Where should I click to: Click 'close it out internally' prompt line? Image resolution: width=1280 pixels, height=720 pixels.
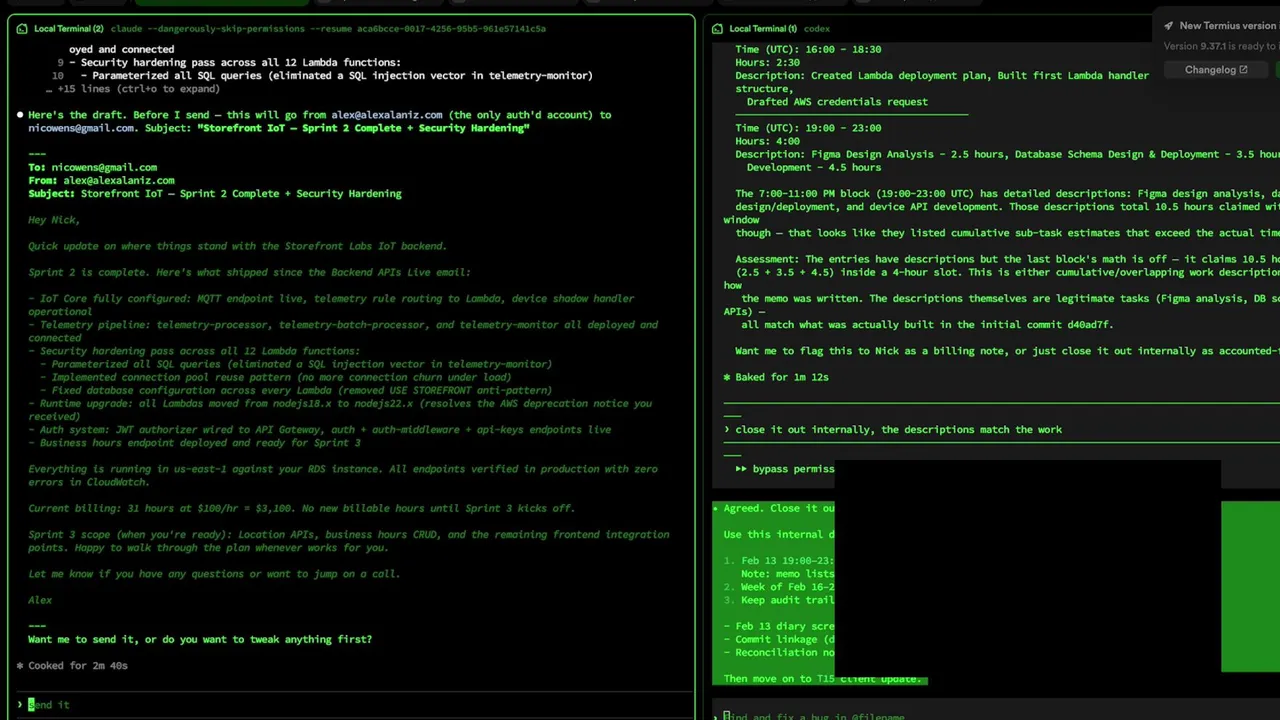point(893,430)
